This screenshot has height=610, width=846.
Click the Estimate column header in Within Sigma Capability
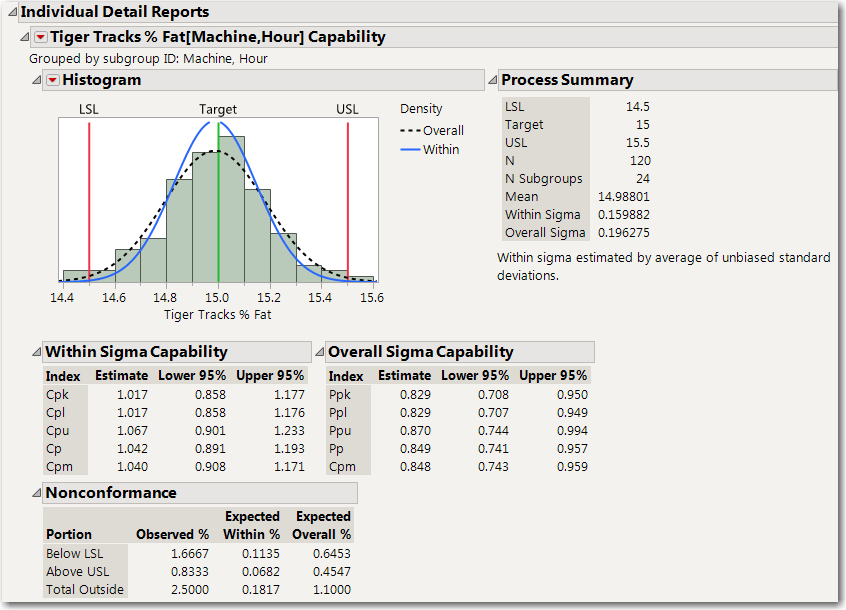[121, 376]
